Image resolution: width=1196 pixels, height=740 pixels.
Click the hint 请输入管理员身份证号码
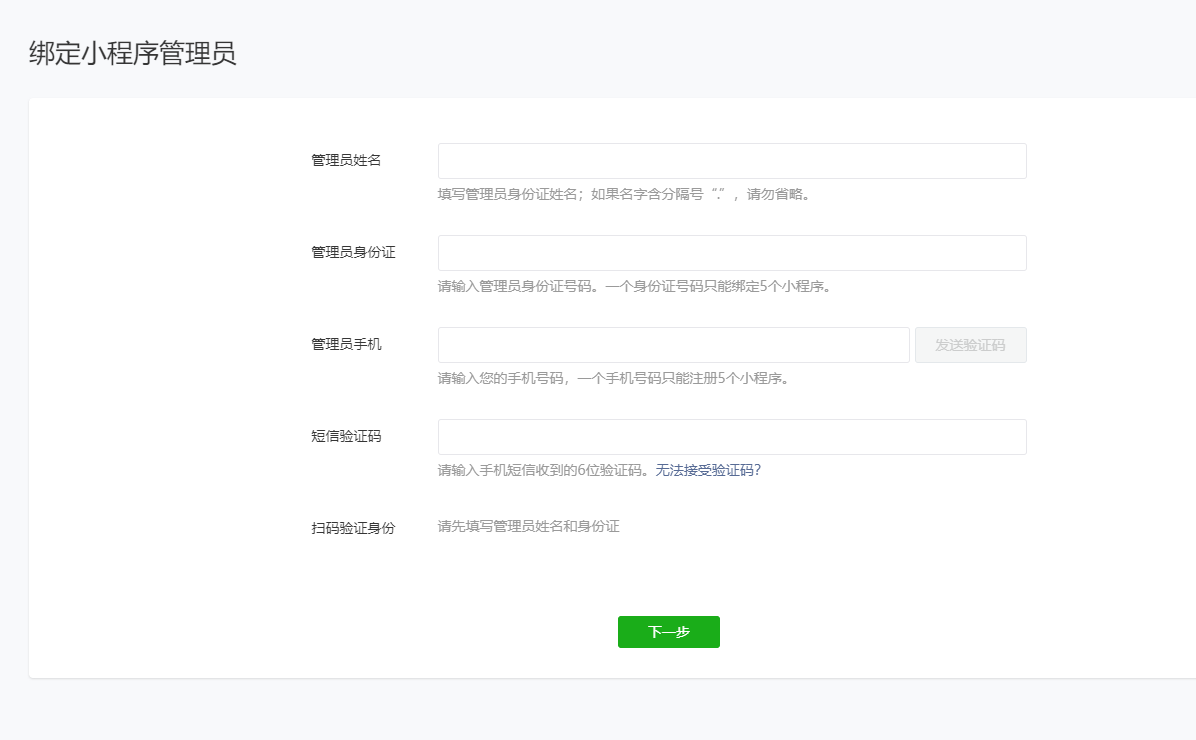click(x=518, y=286)
